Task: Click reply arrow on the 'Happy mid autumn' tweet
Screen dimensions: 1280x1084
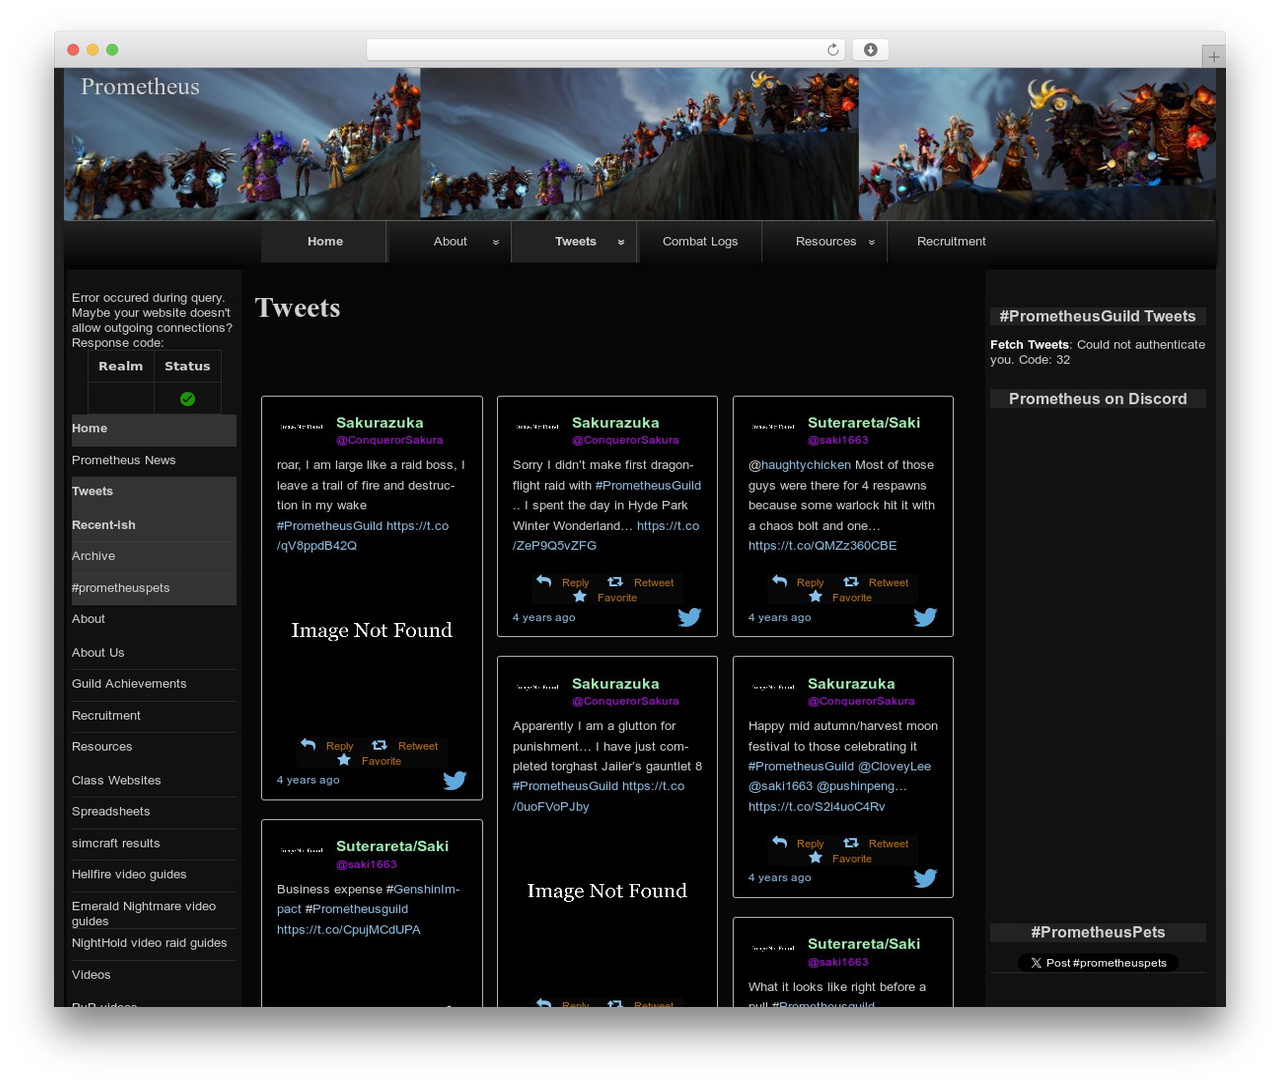Action: click(780, 842)
